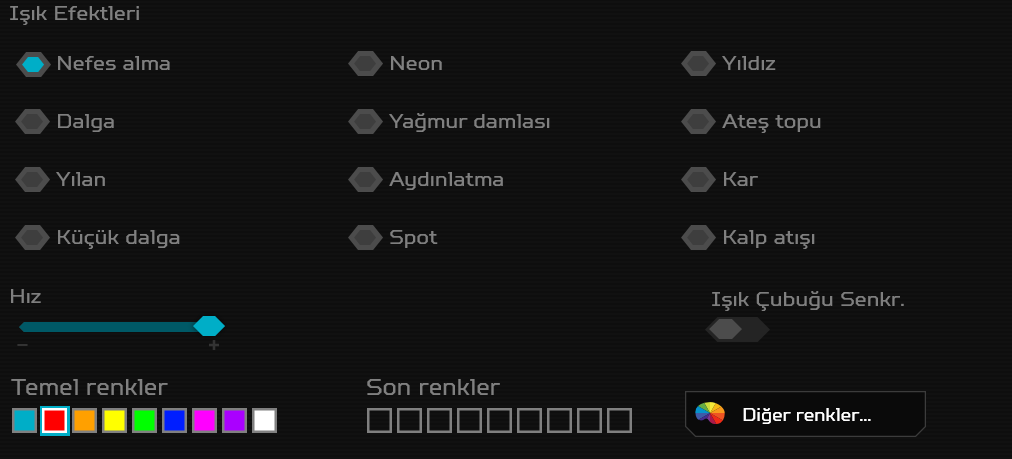Choose the Yılan lighting effect
Viewport: 1012px width, 459px height.
click(x=33, y=180)
